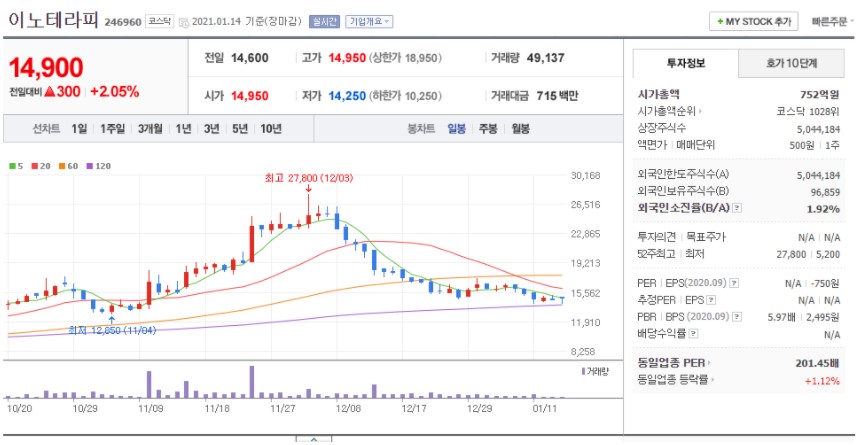Click the stock code 246960

(x=123, y=22)
